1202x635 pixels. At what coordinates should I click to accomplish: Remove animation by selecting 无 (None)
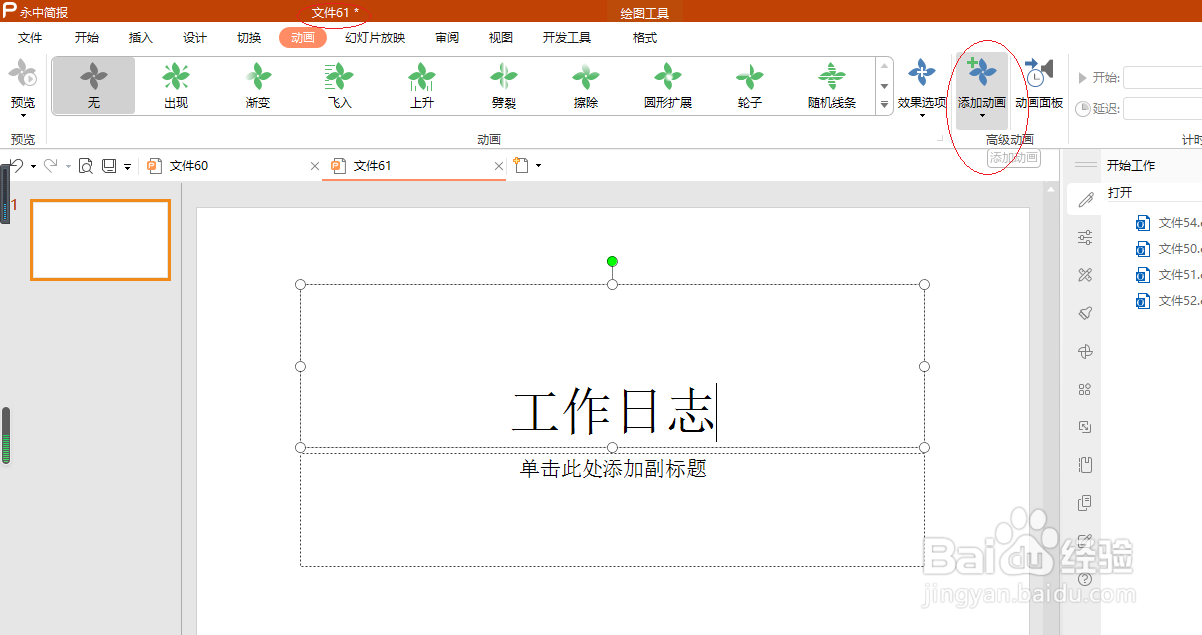[x=93, y=85]
